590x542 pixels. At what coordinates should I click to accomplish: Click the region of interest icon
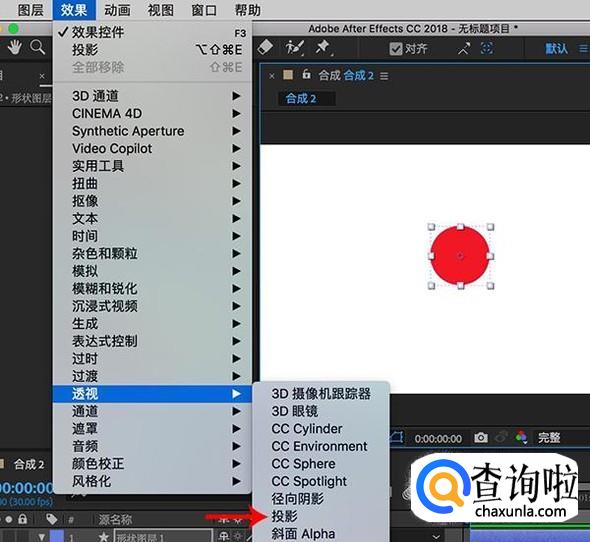(x=396, y=437)
